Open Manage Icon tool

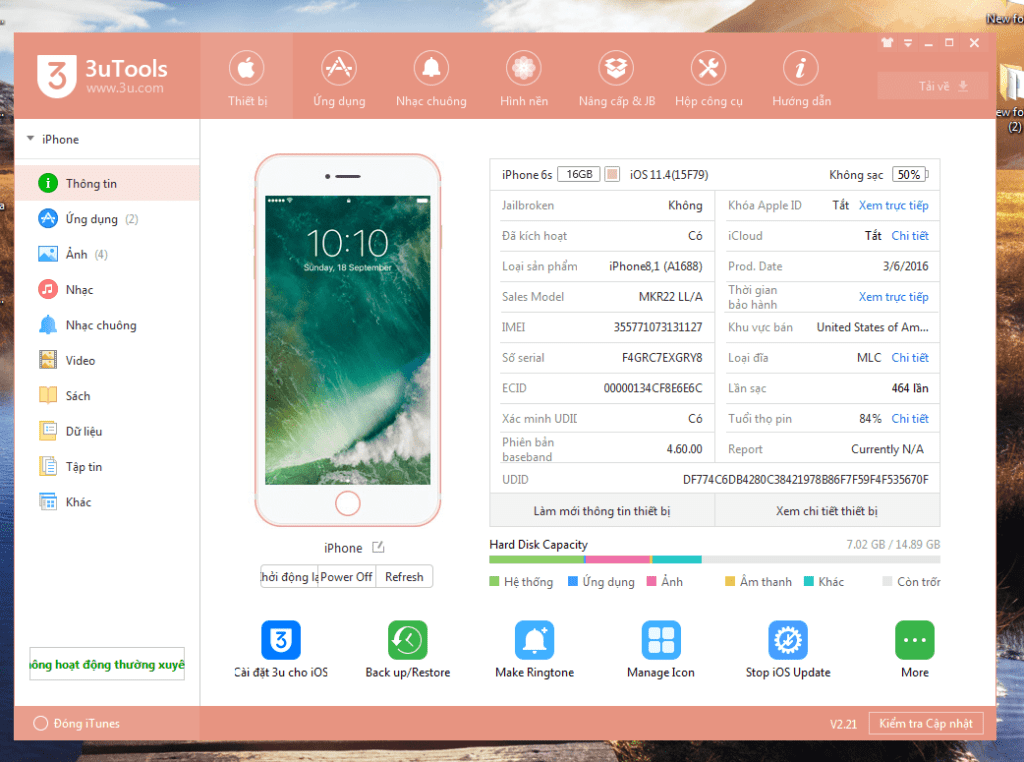661,650
